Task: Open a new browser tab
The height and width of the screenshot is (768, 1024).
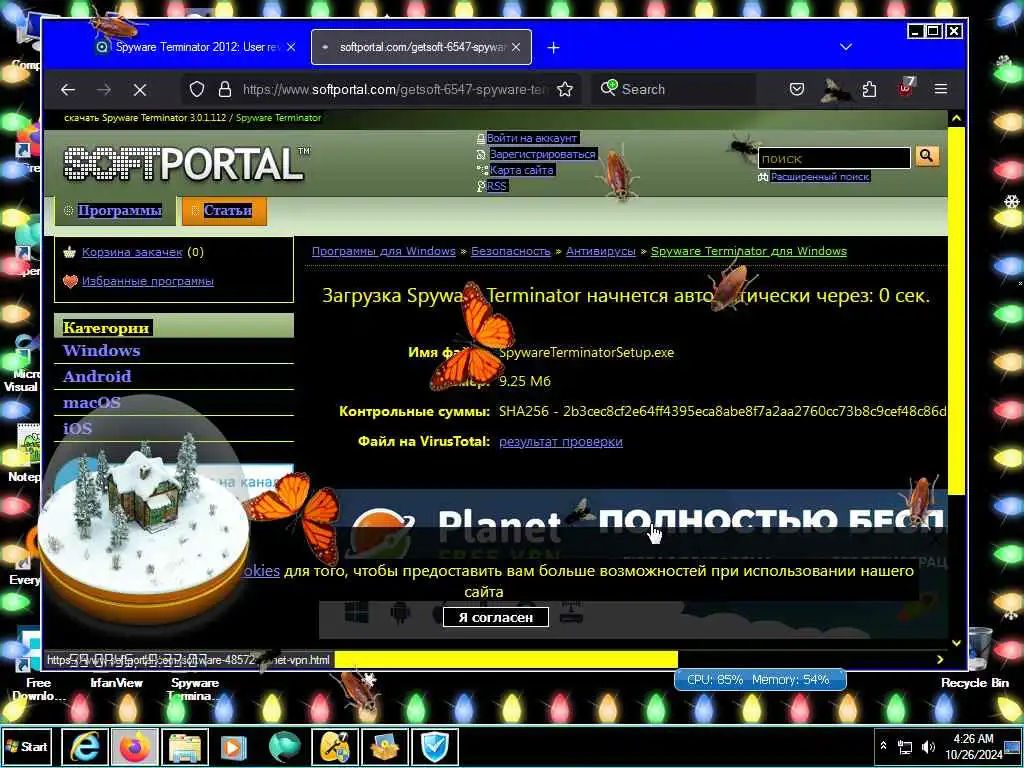Action: tap(553, 47)
